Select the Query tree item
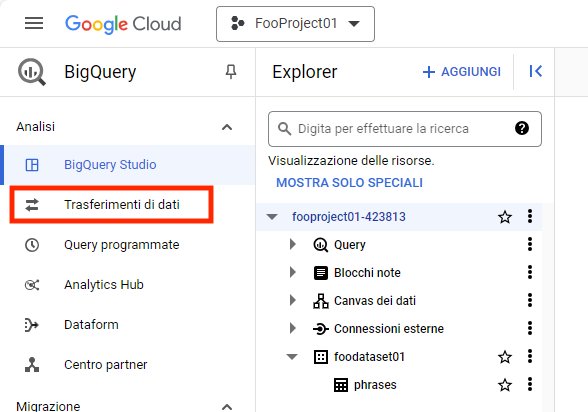Viewport: 588px width, 412px height. pos(350,245)
